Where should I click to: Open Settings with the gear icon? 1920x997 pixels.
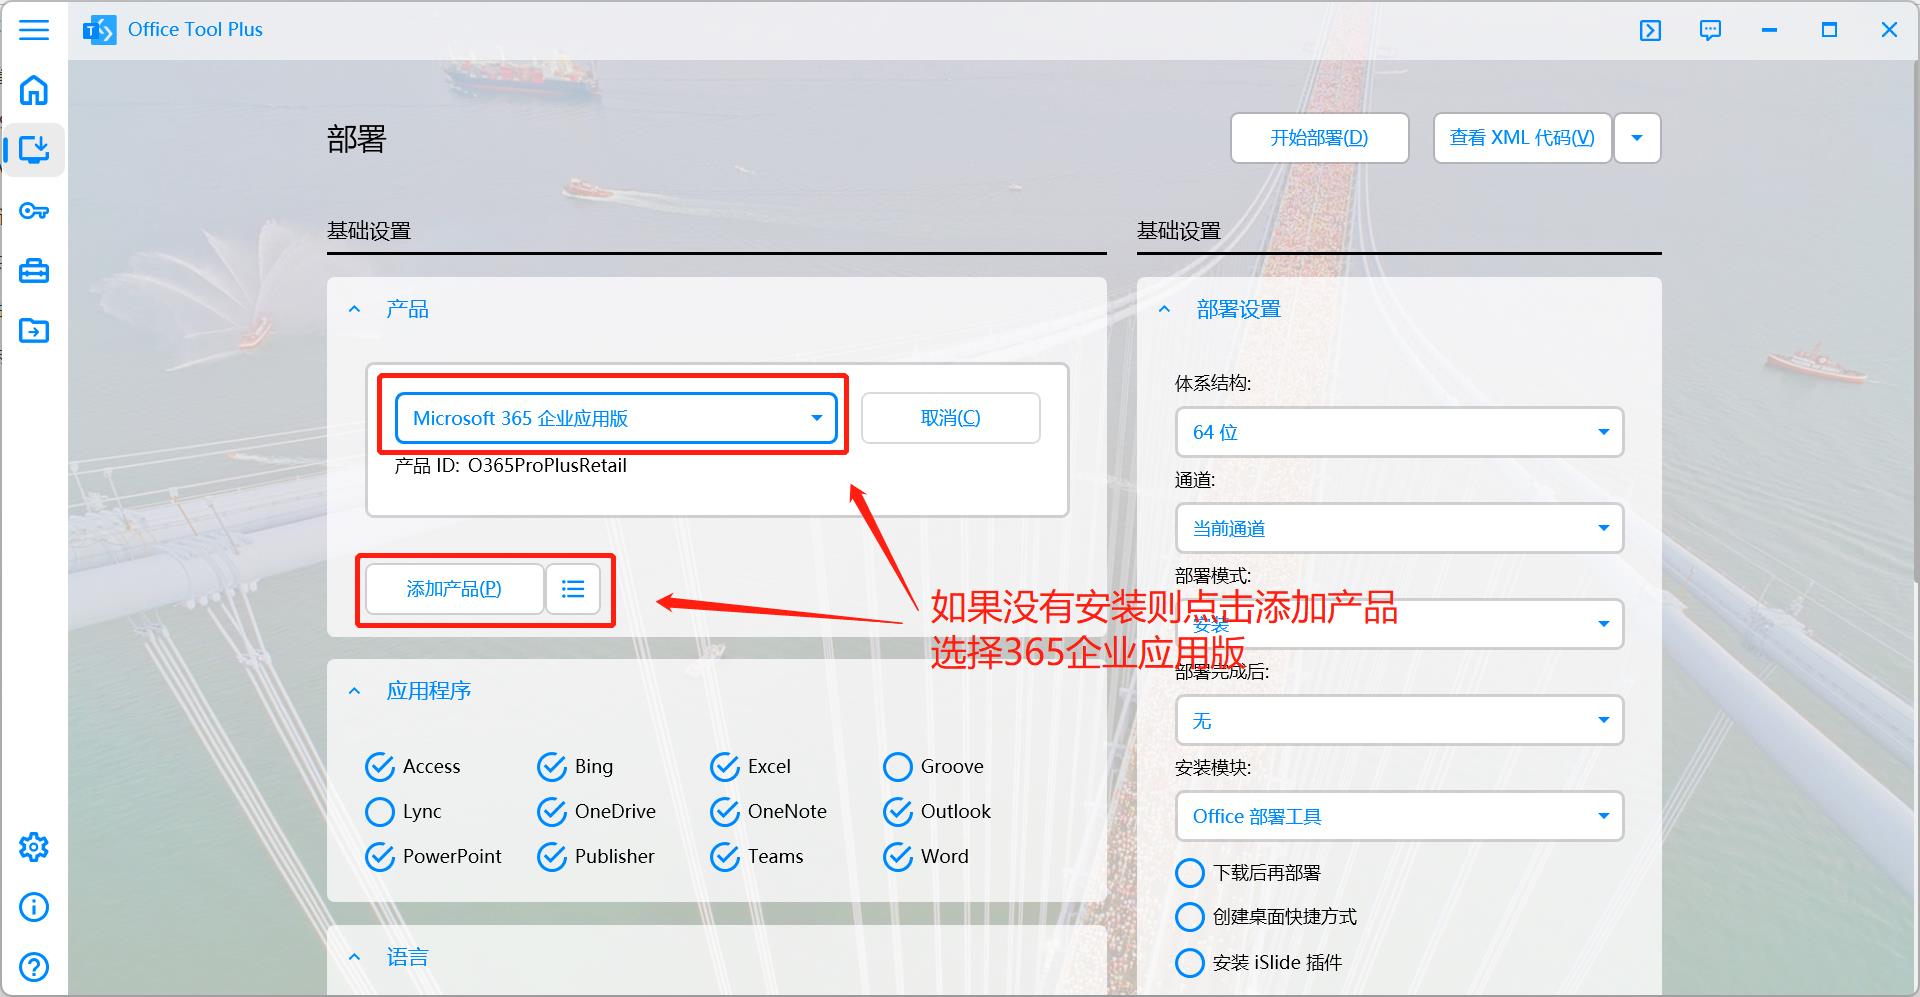[34, 846]
